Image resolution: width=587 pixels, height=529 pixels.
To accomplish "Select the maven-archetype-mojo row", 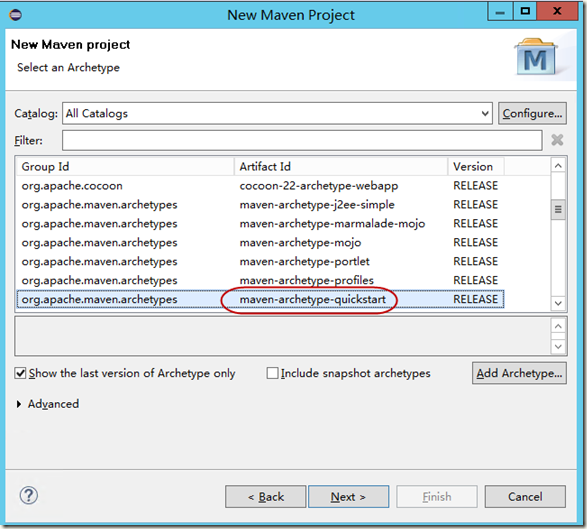I will 260,243.
